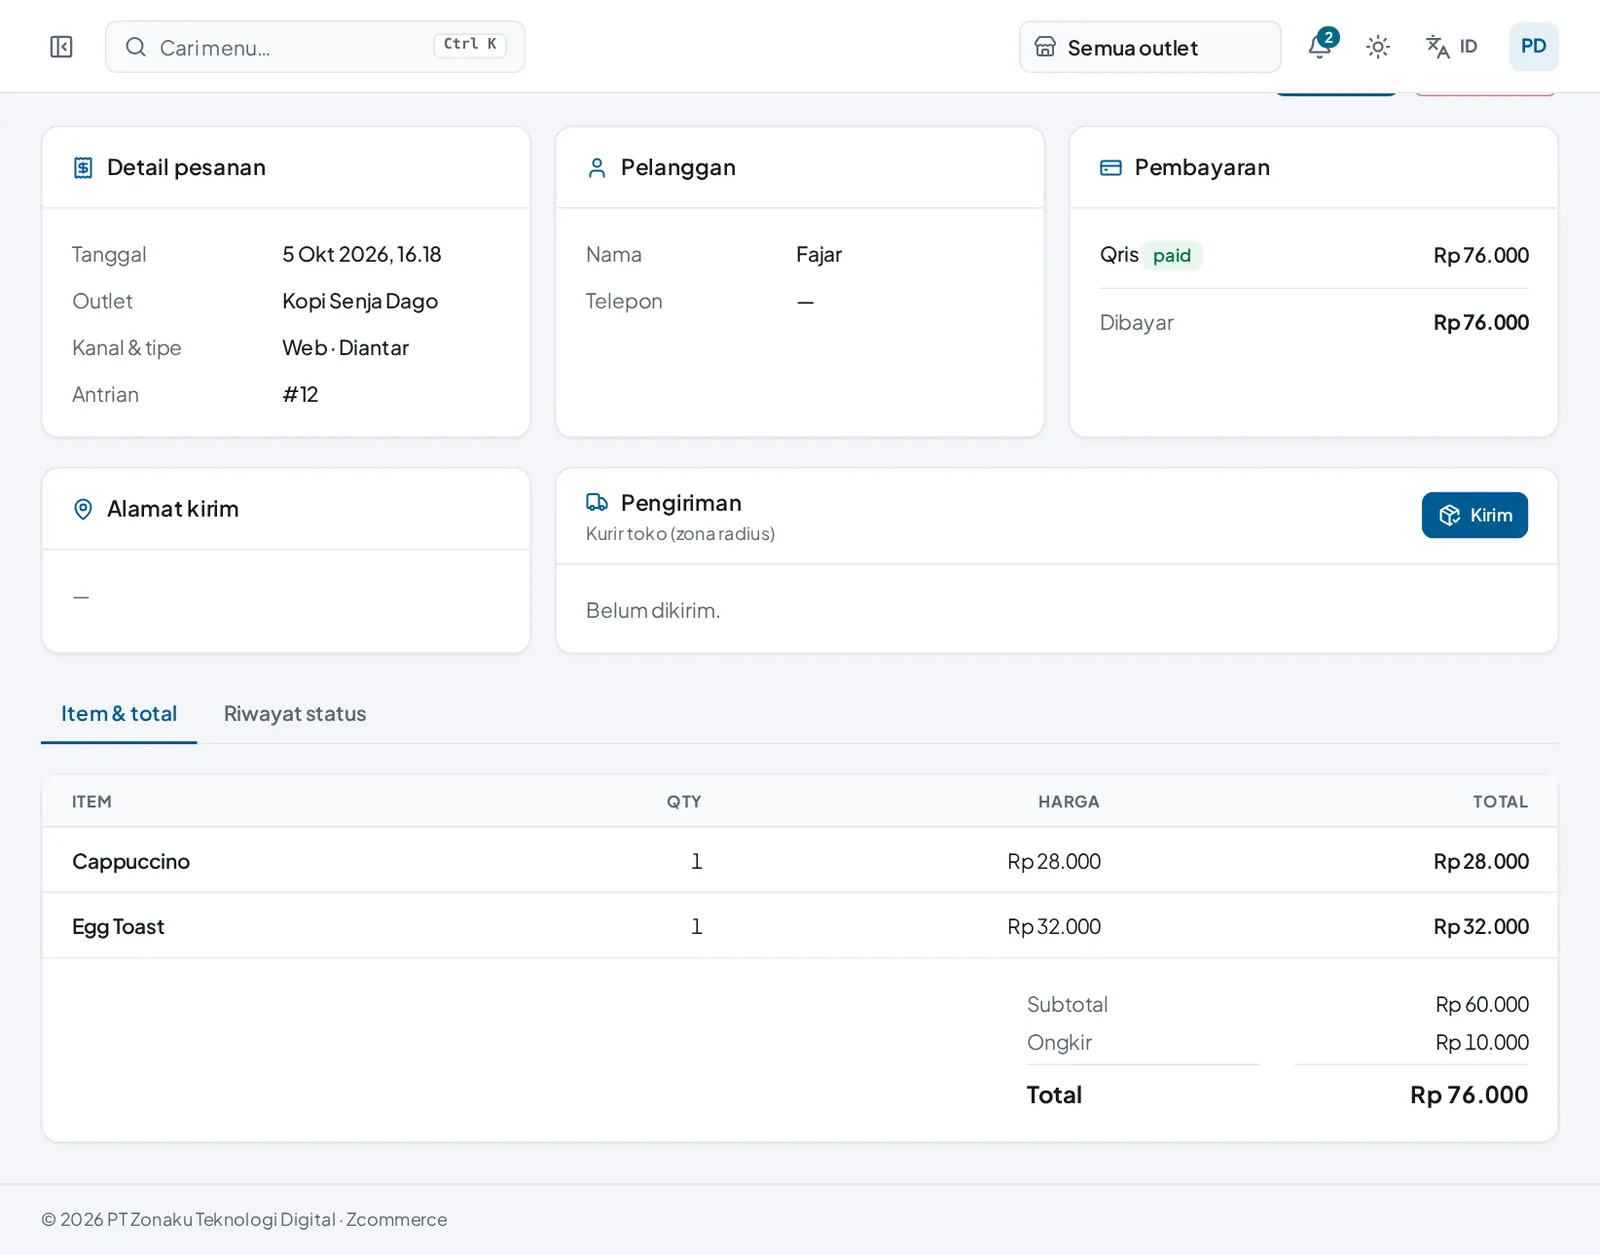Image resolution: width=1600 pixels, height=1255 pixels.
Task: Toggle light/dark theme sun icon
Action: coord(1378,47)
